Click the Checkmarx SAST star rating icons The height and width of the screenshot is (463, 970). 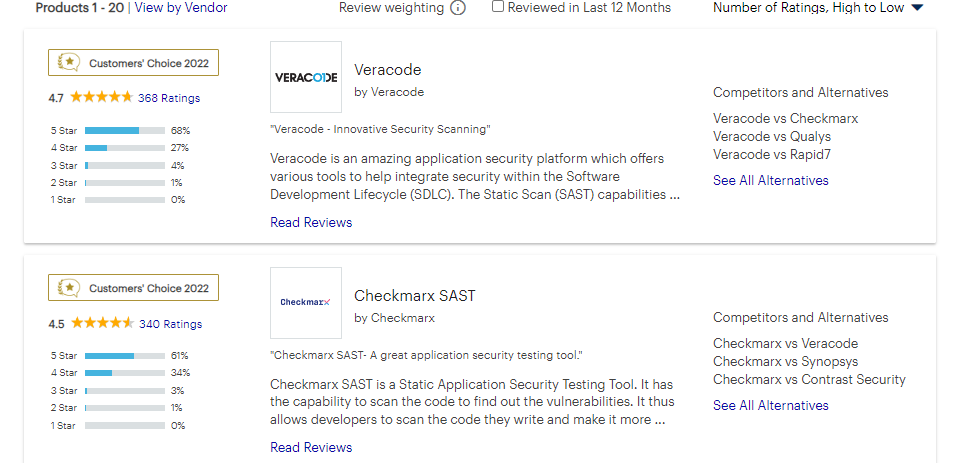tap(102, 323)
